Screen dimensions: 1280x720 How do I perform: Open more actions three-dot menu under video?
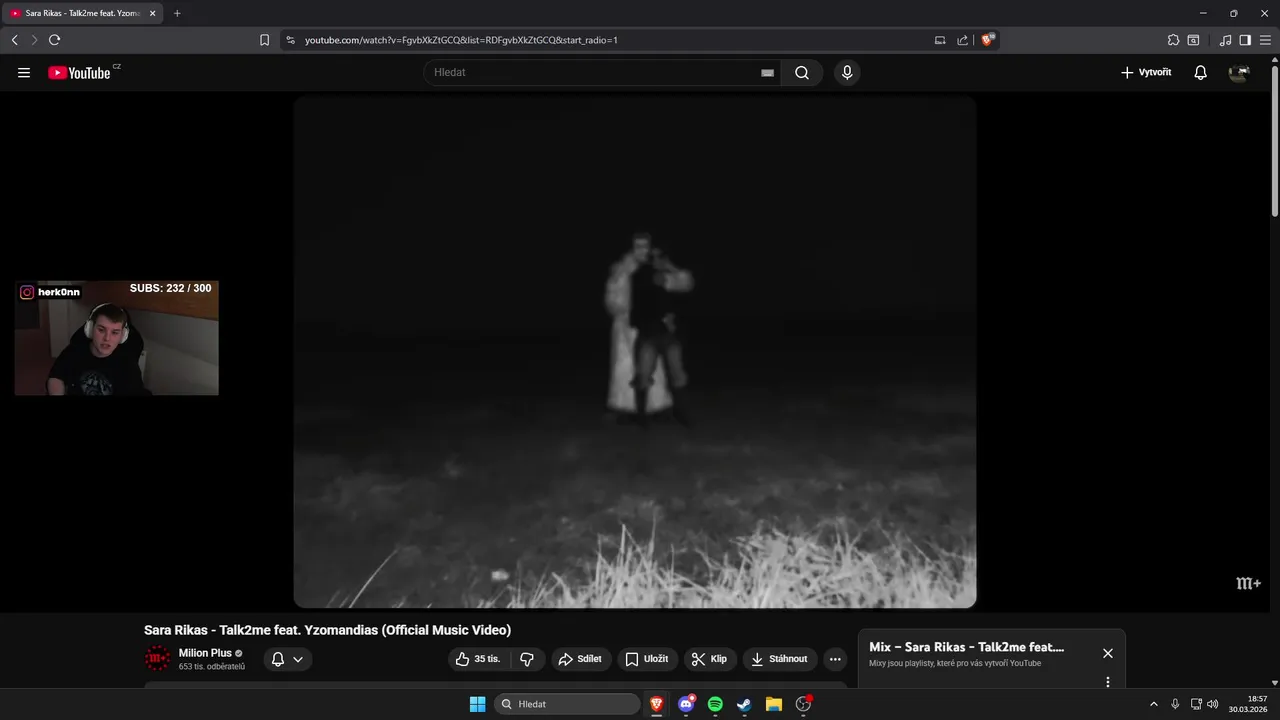click(x=835, y=659)
